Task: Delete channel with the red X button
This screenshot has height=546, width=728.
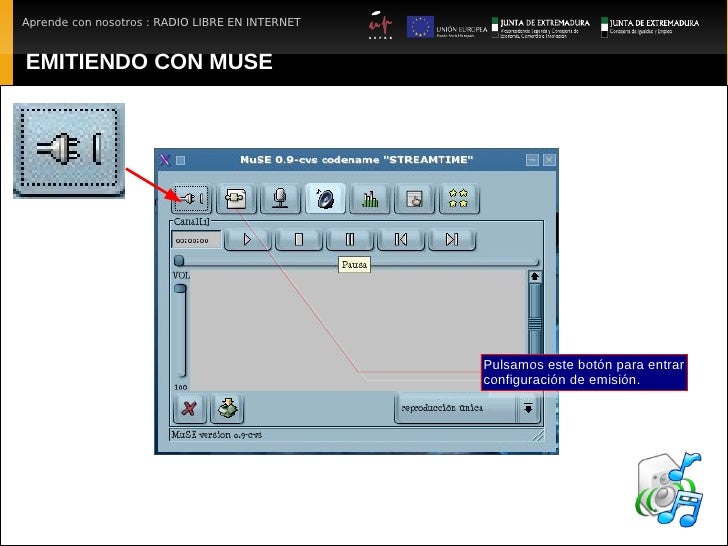Action: click(189, 409)
